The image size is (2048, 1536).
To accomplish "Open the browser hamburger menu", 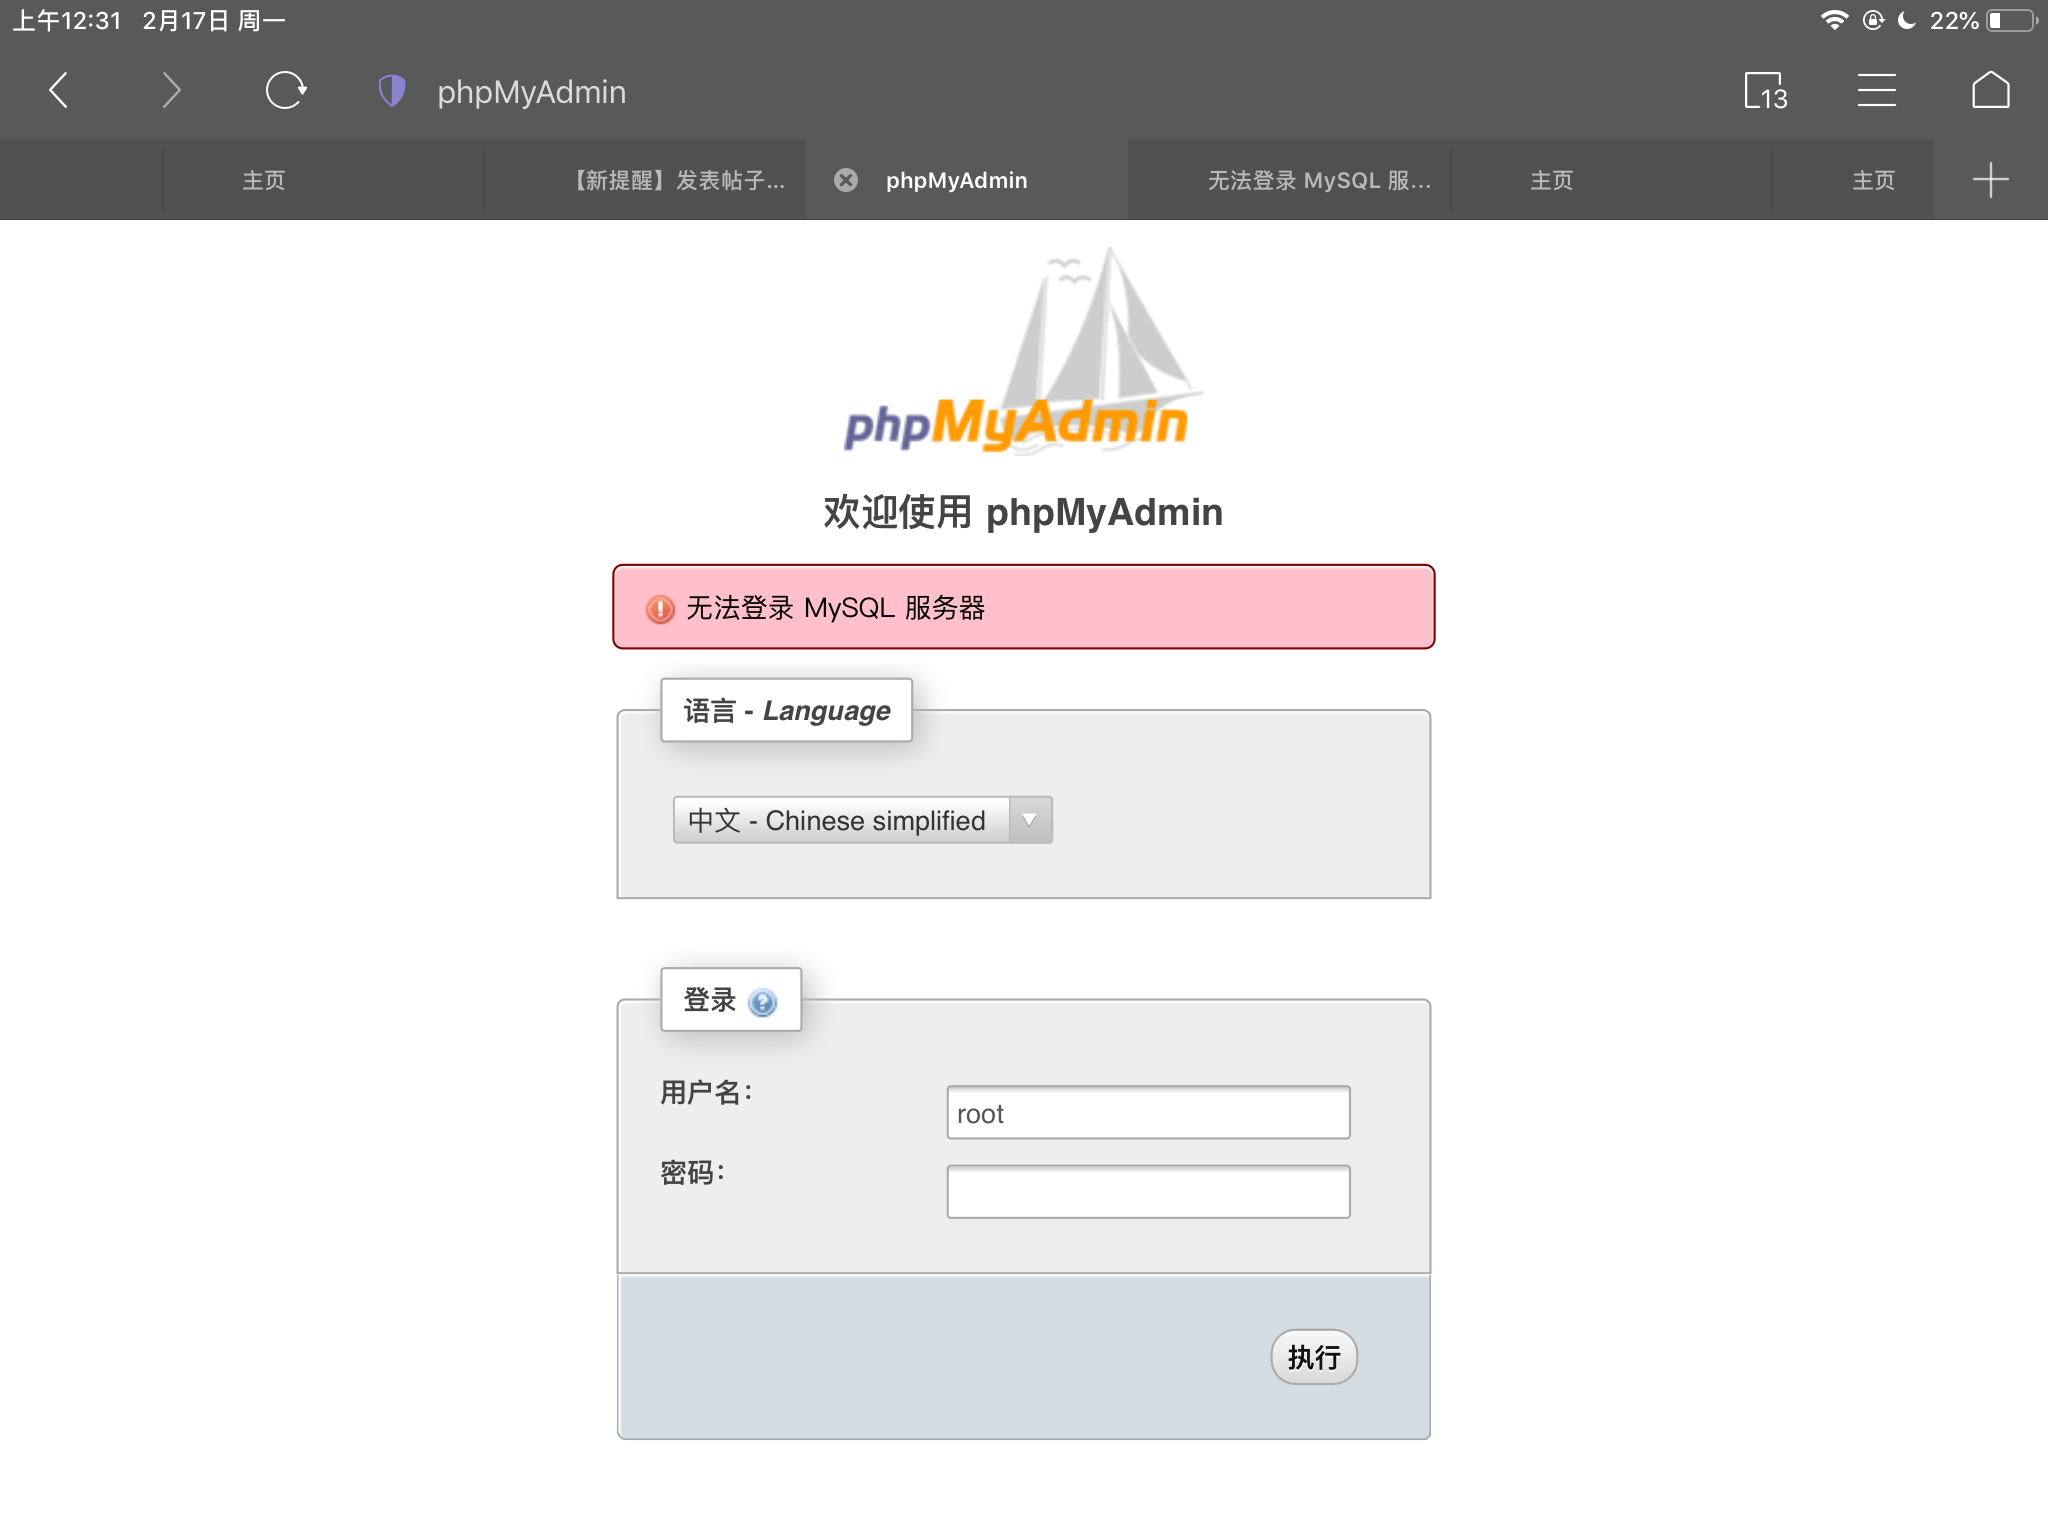I will (1876, 91).
